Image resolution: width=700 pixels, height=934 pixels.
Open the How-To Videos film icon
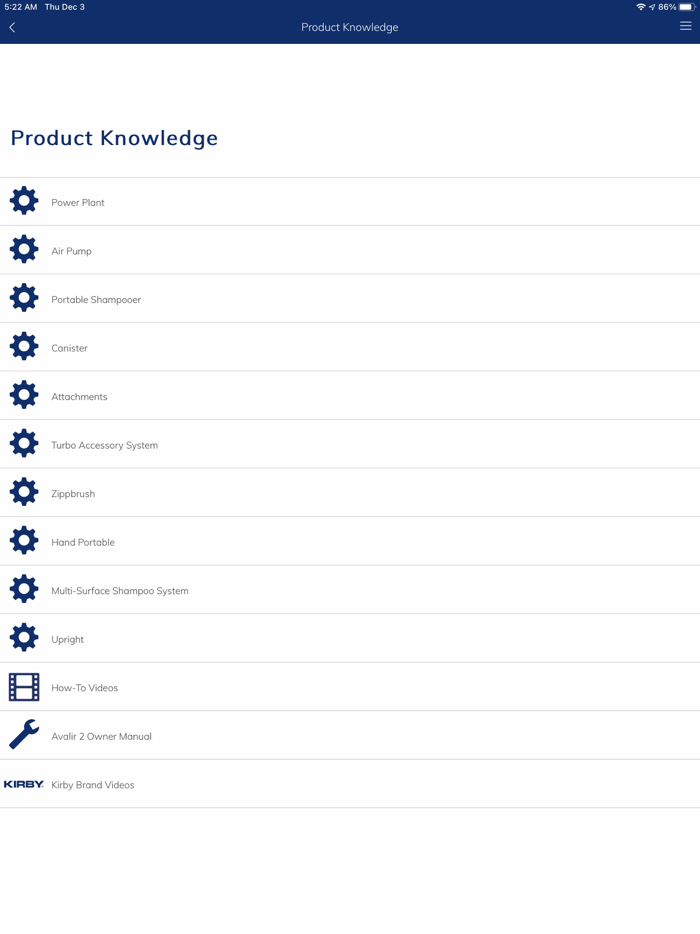pos(24,687)
